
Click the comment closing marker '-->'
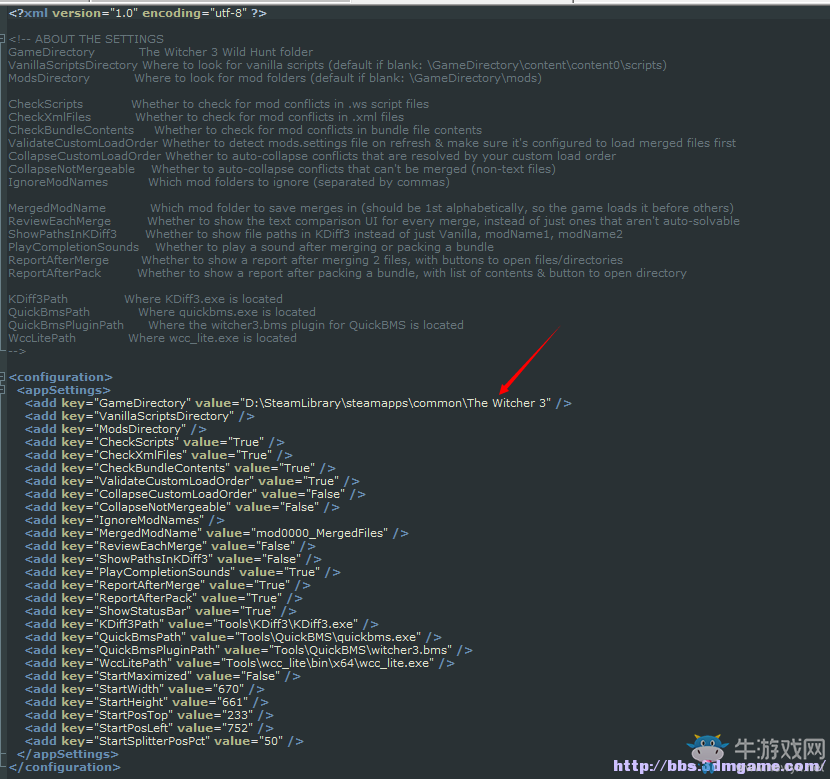[17, 351]
